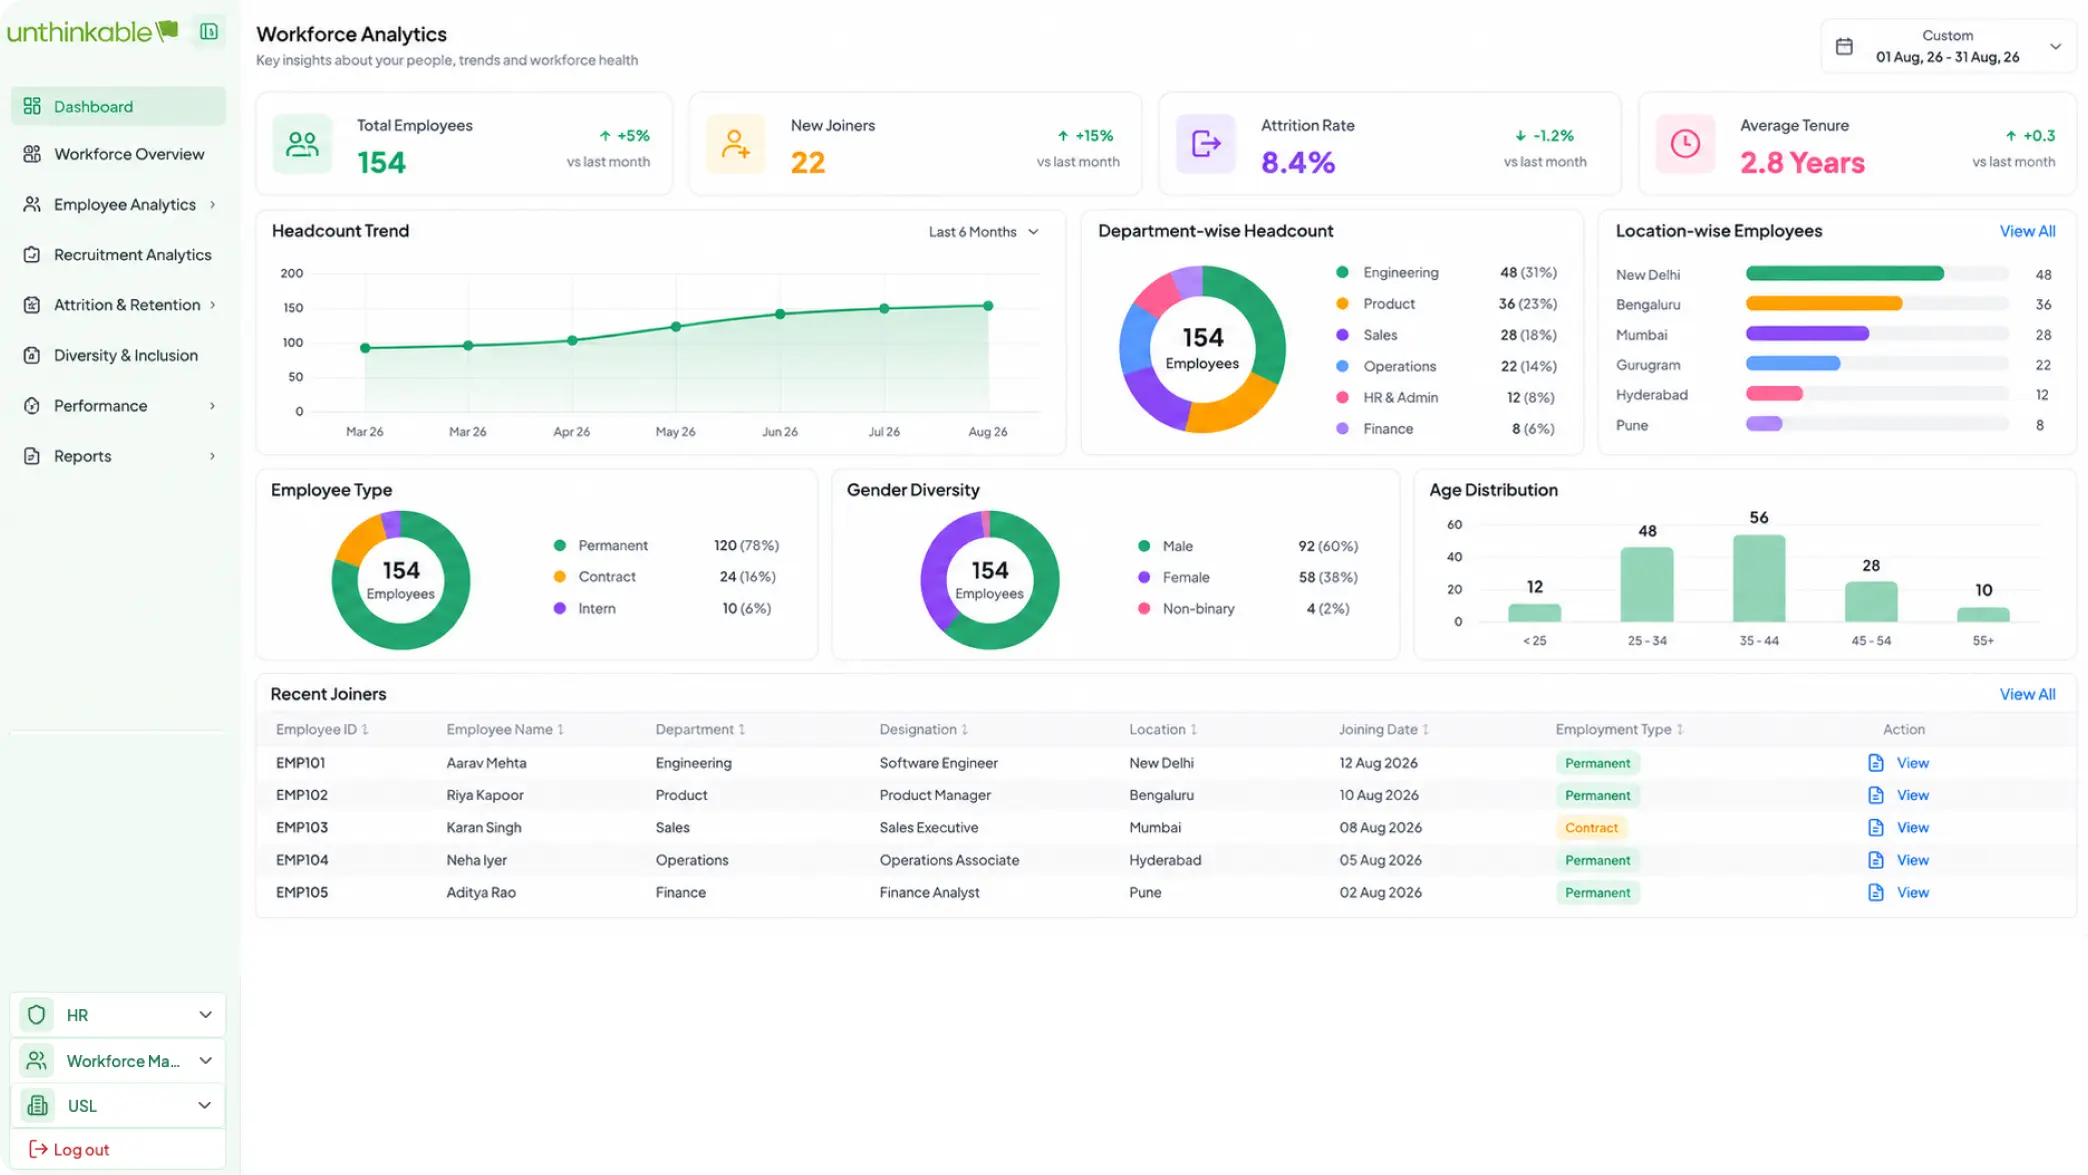Collapse sidebar using the panel toggle icon
Screen dimensions: 2088x1175
(209, 31)
